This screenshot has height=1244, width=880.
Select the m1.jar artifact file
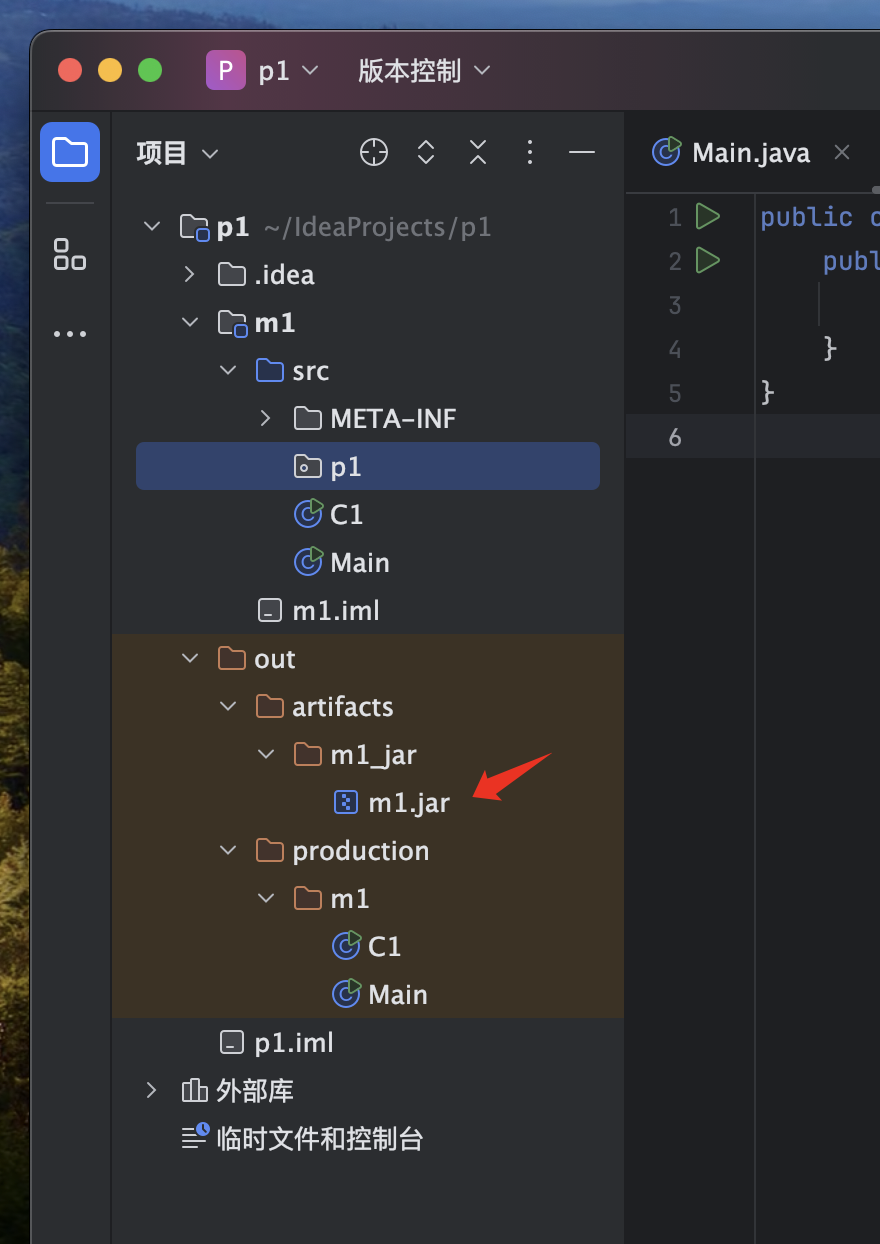click(x=408, y=803)
